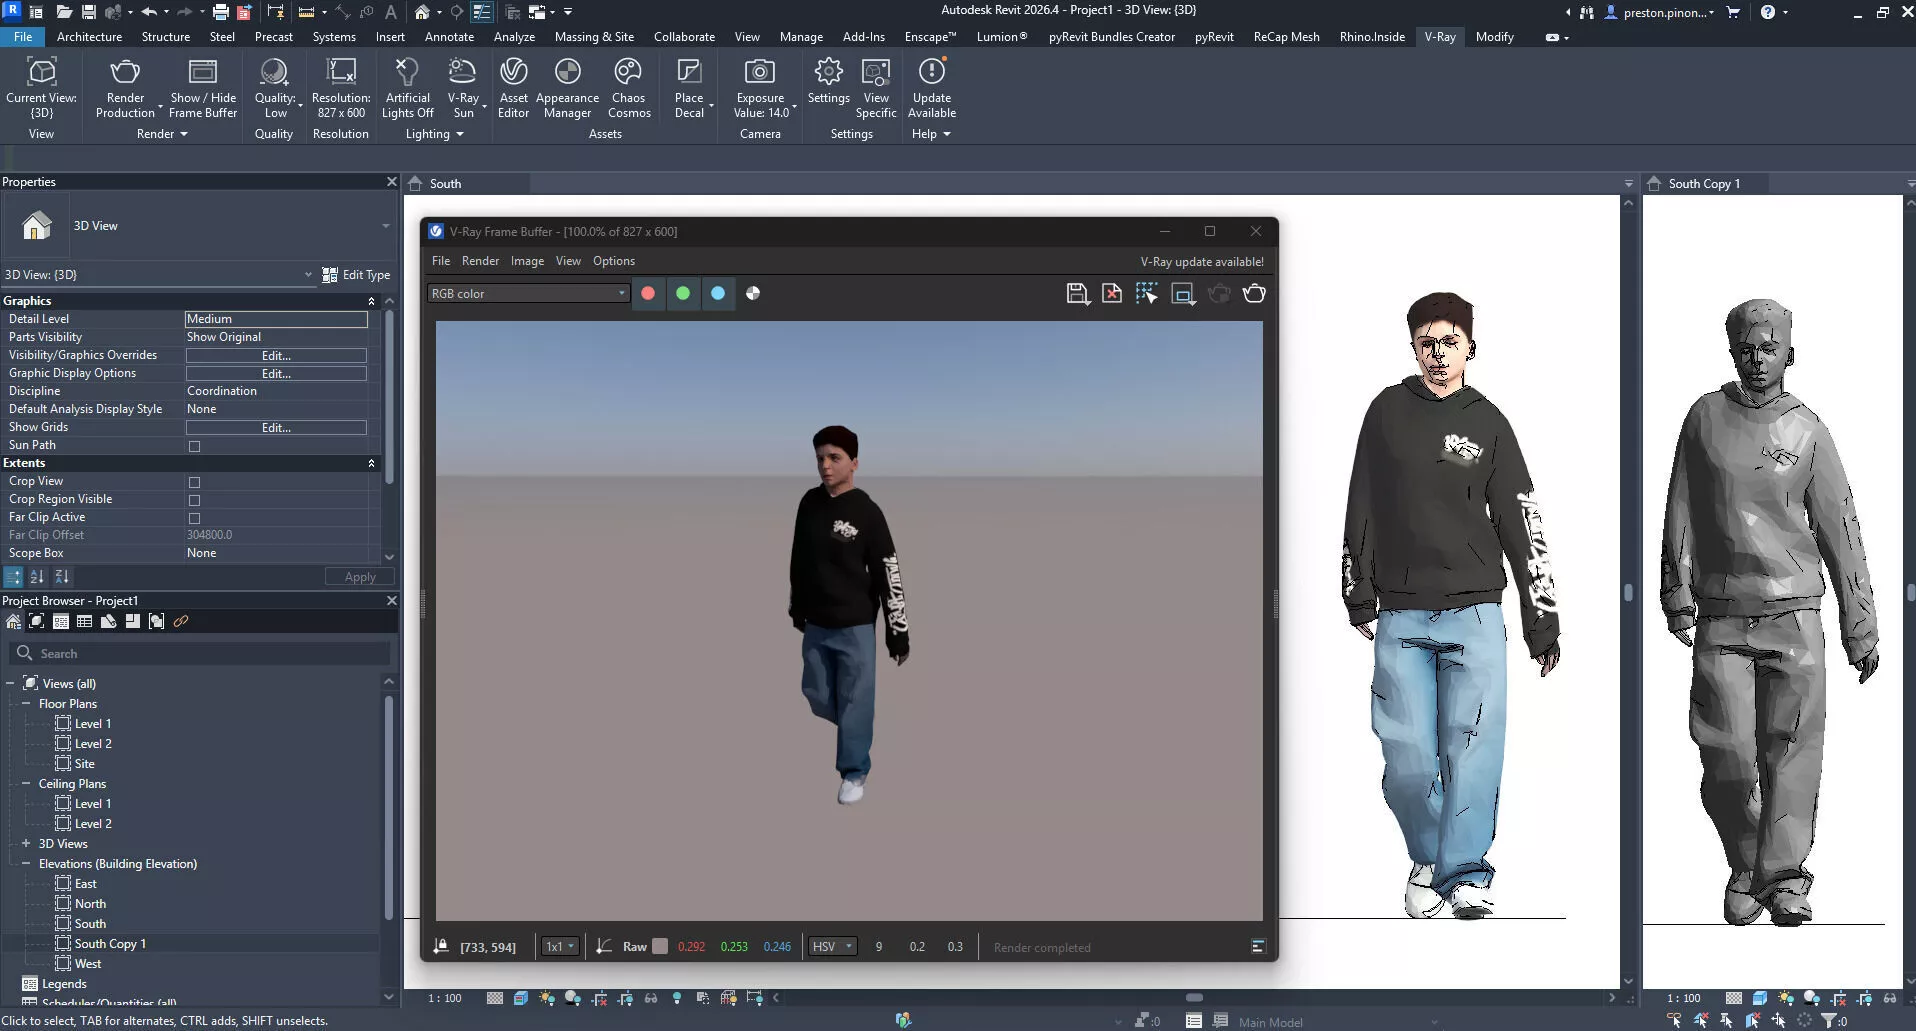Open the Annotate ribbon tab
The width and height of the screenshot is (1916, 1031).
tap(449, 37)
